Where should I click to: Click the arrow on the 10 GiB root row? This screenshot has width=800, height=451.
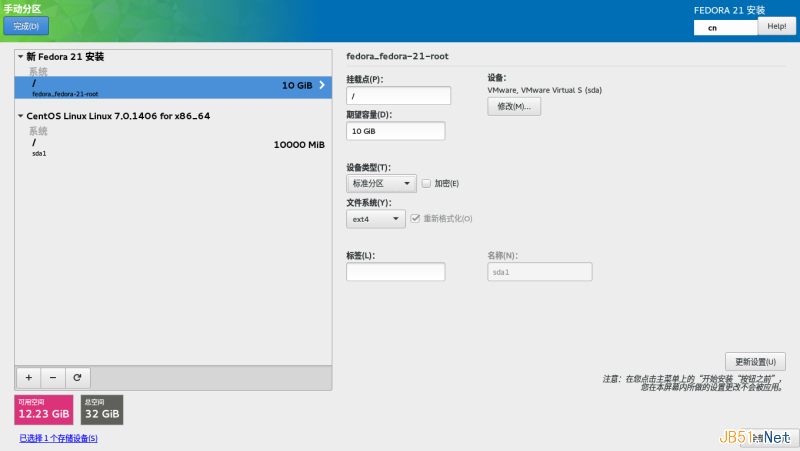coord(322,85)
